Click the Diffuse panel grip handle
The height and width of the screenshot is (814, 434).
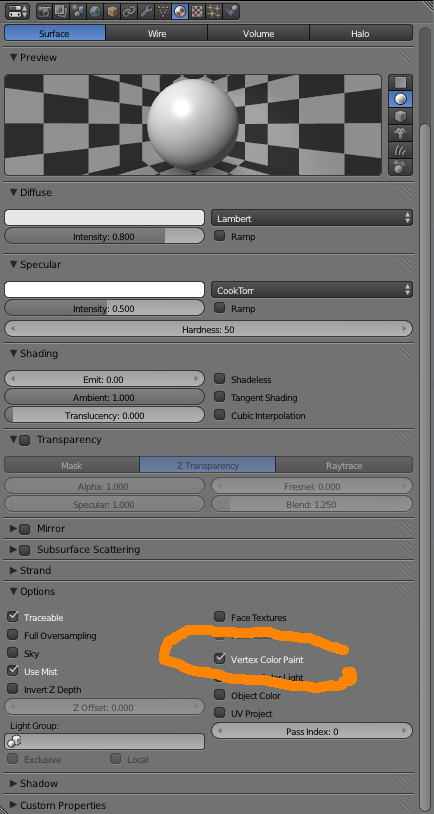point(403,192)
